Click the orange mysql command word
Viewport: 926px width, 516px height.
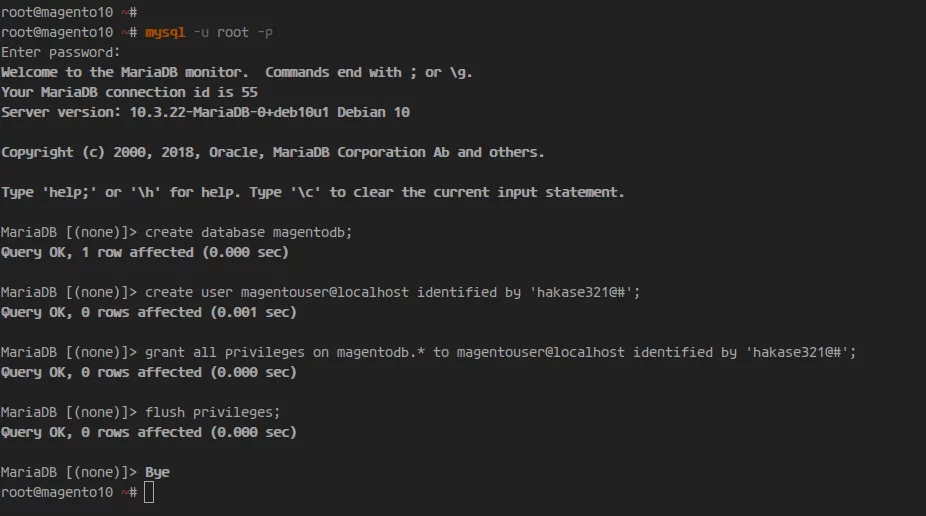(165, 32)
